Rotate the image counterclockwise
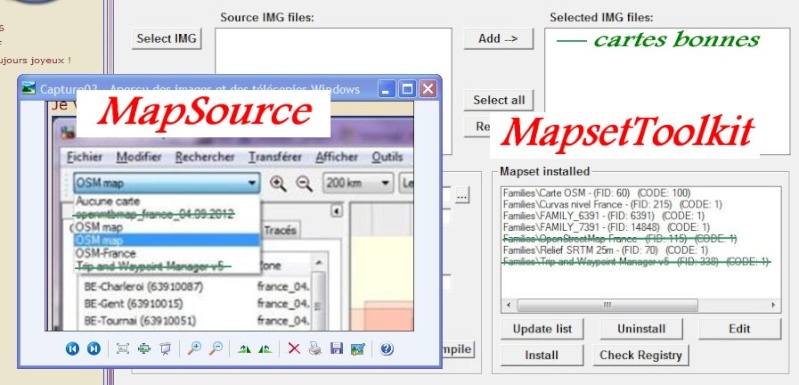The width and height of the screenshot is (799, 385). [x=264, y=349]
